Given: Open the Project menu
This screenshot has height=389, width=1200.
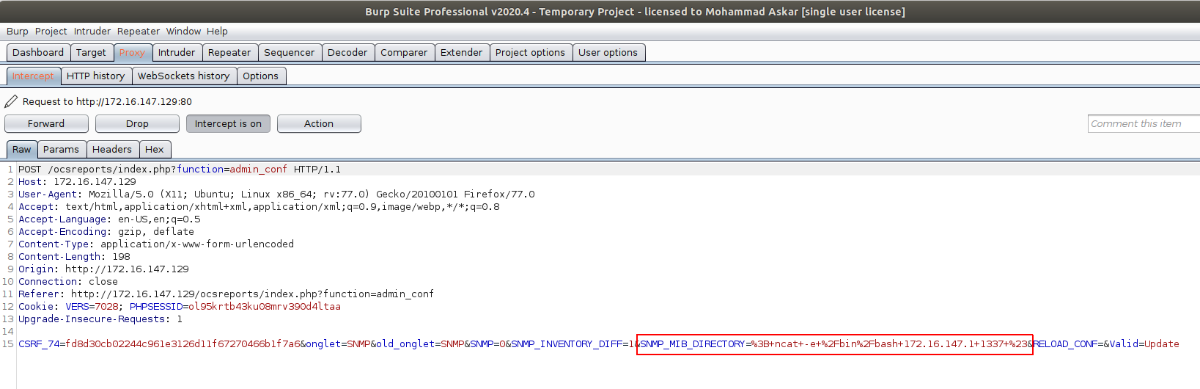Looking at the screenshot, I should [52, 31].
